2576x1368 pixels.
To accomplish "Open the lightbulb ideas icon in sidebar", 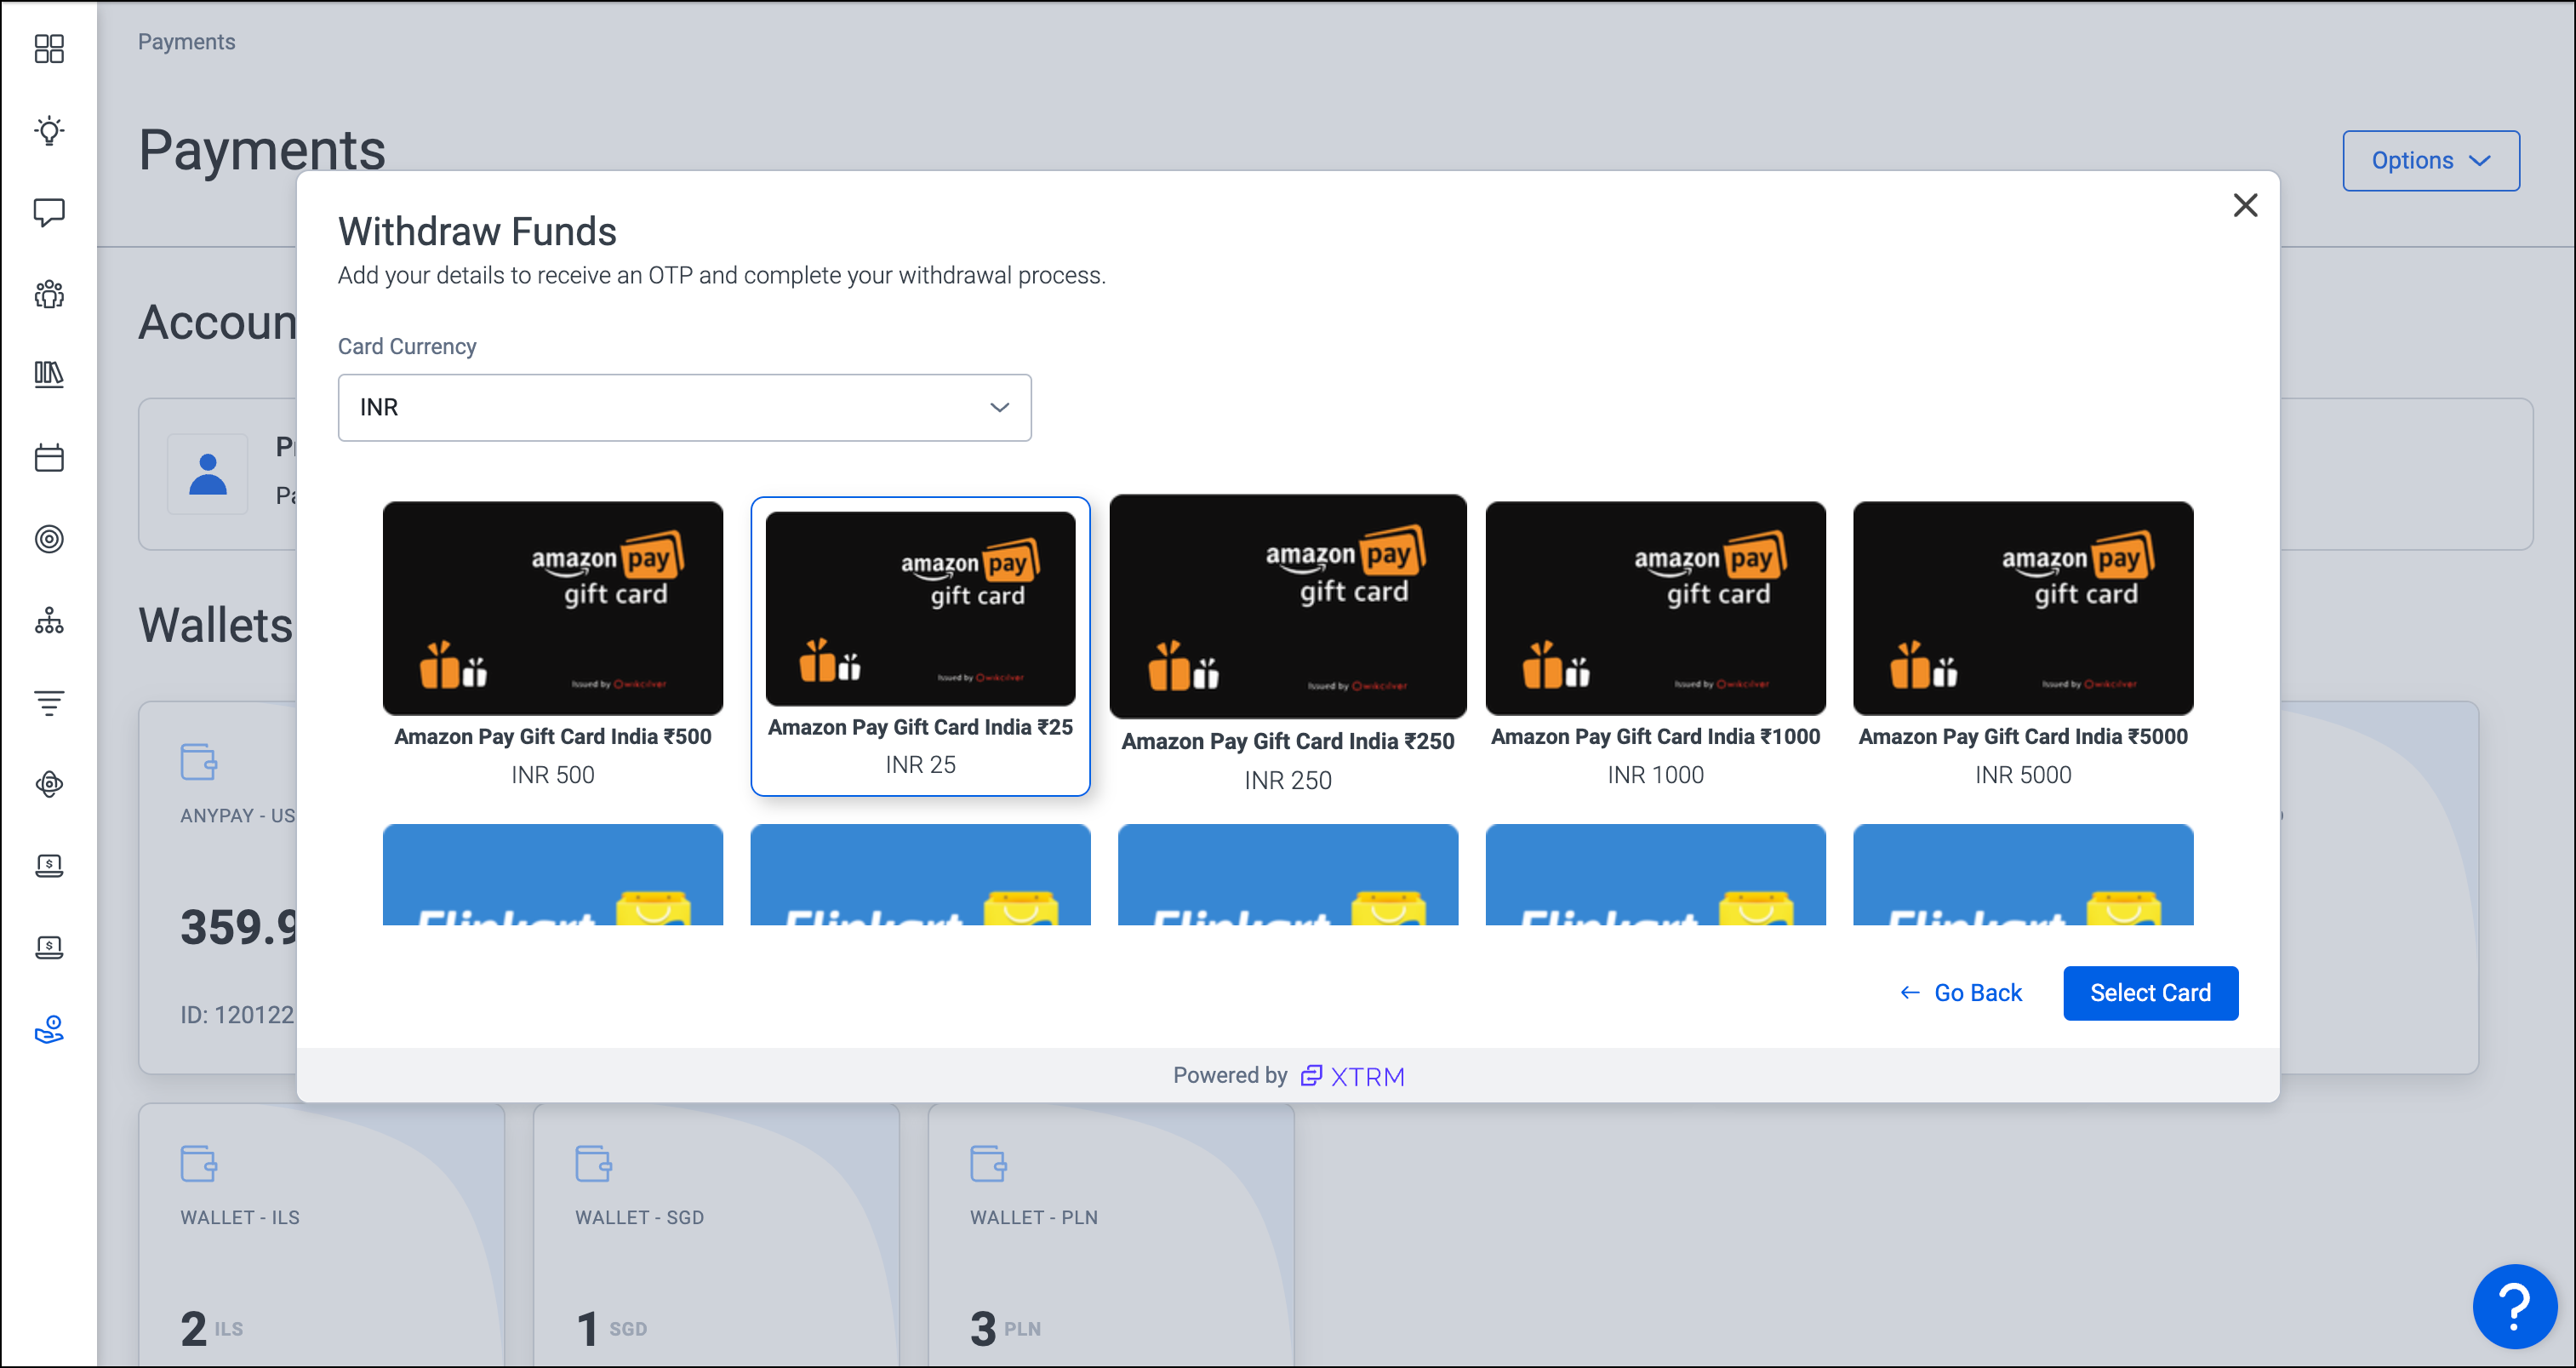I will (x=49, y=130).
